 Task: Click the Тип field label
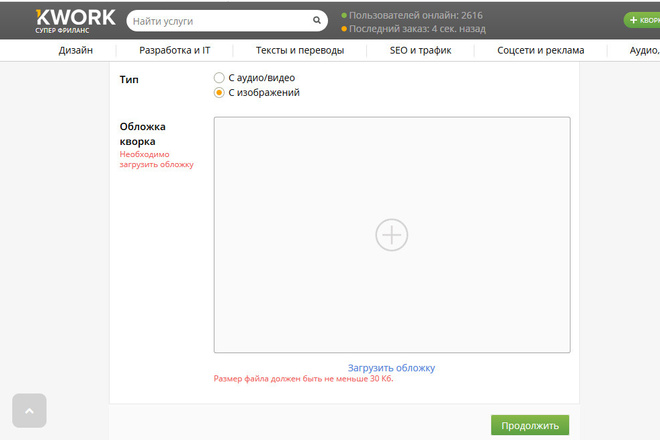click(129, 80)
